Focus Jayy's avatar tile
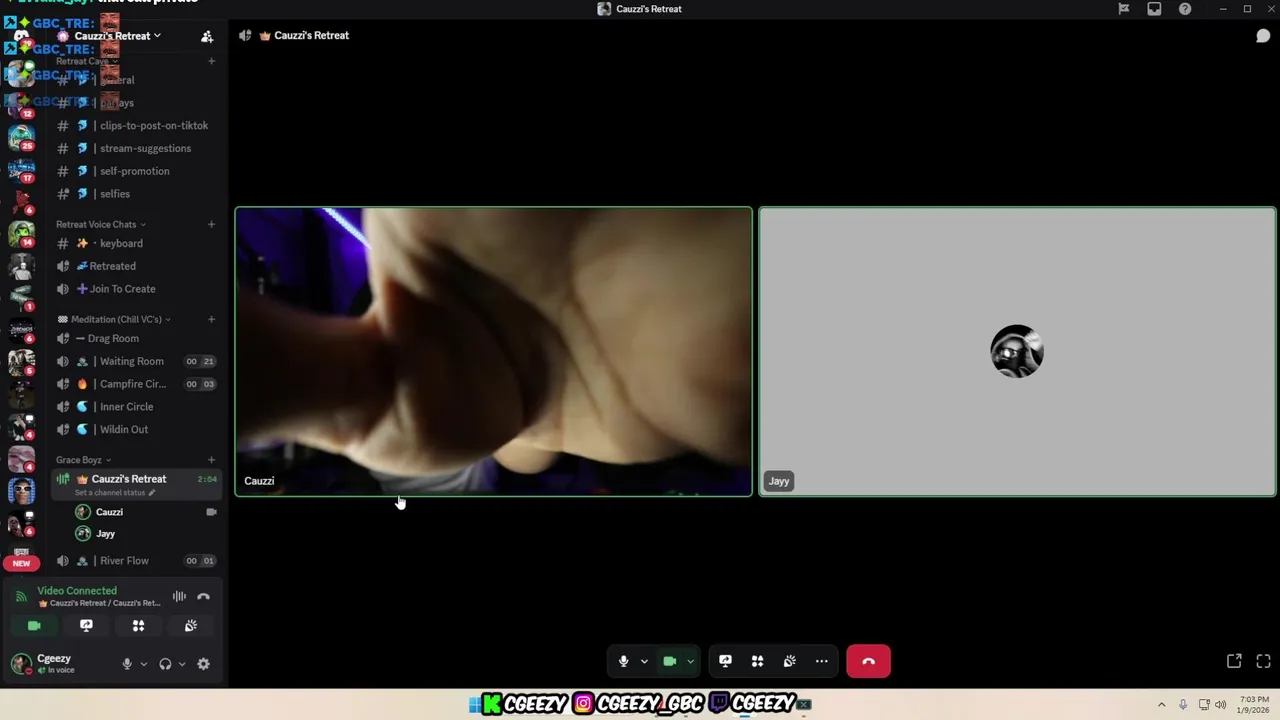Screen dimensions: 1280x720 tap(1017, 351)
